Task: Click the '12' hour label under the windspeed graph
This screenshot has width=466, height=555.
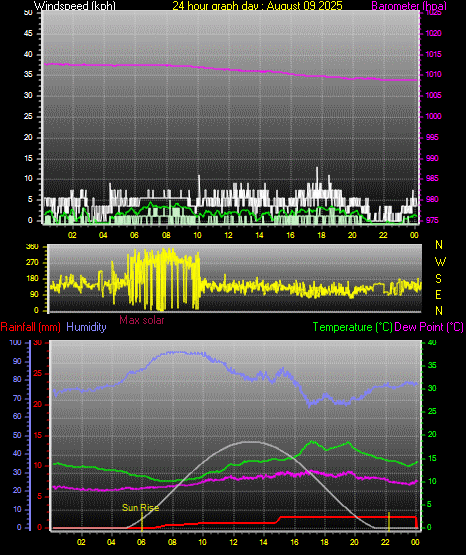Action: (x=229, y=235)
